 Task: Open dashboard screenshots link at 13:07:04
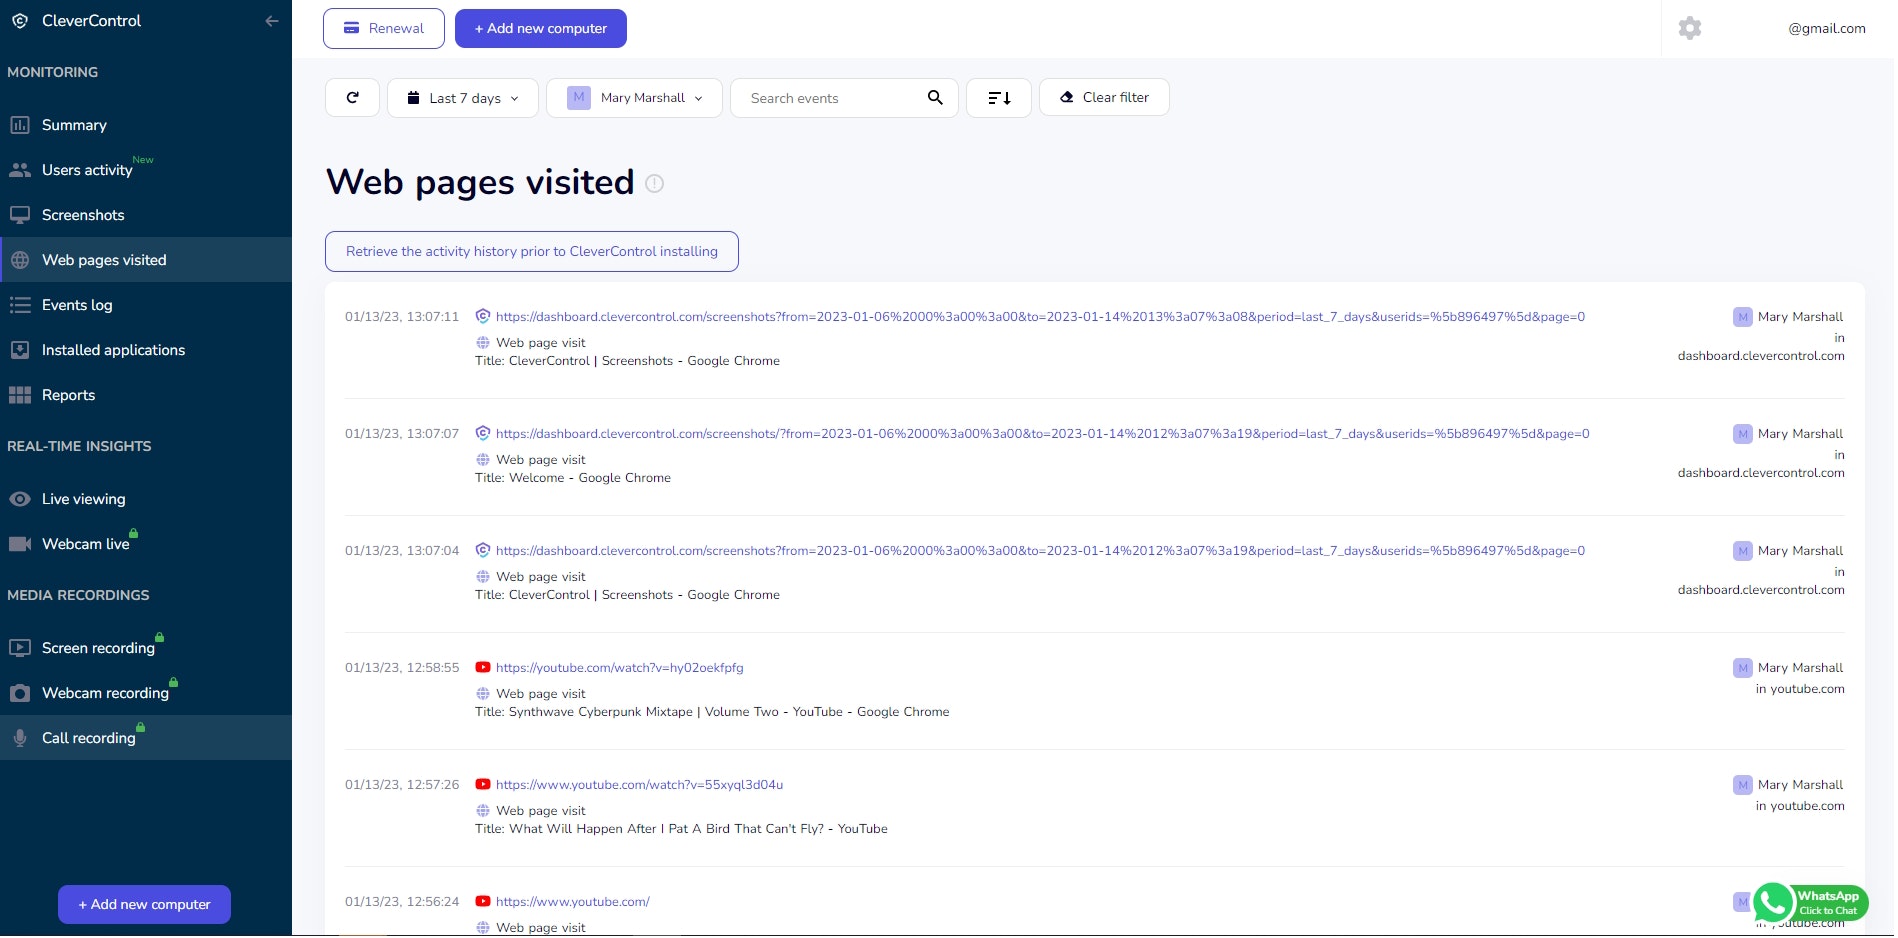point(1040,551)
